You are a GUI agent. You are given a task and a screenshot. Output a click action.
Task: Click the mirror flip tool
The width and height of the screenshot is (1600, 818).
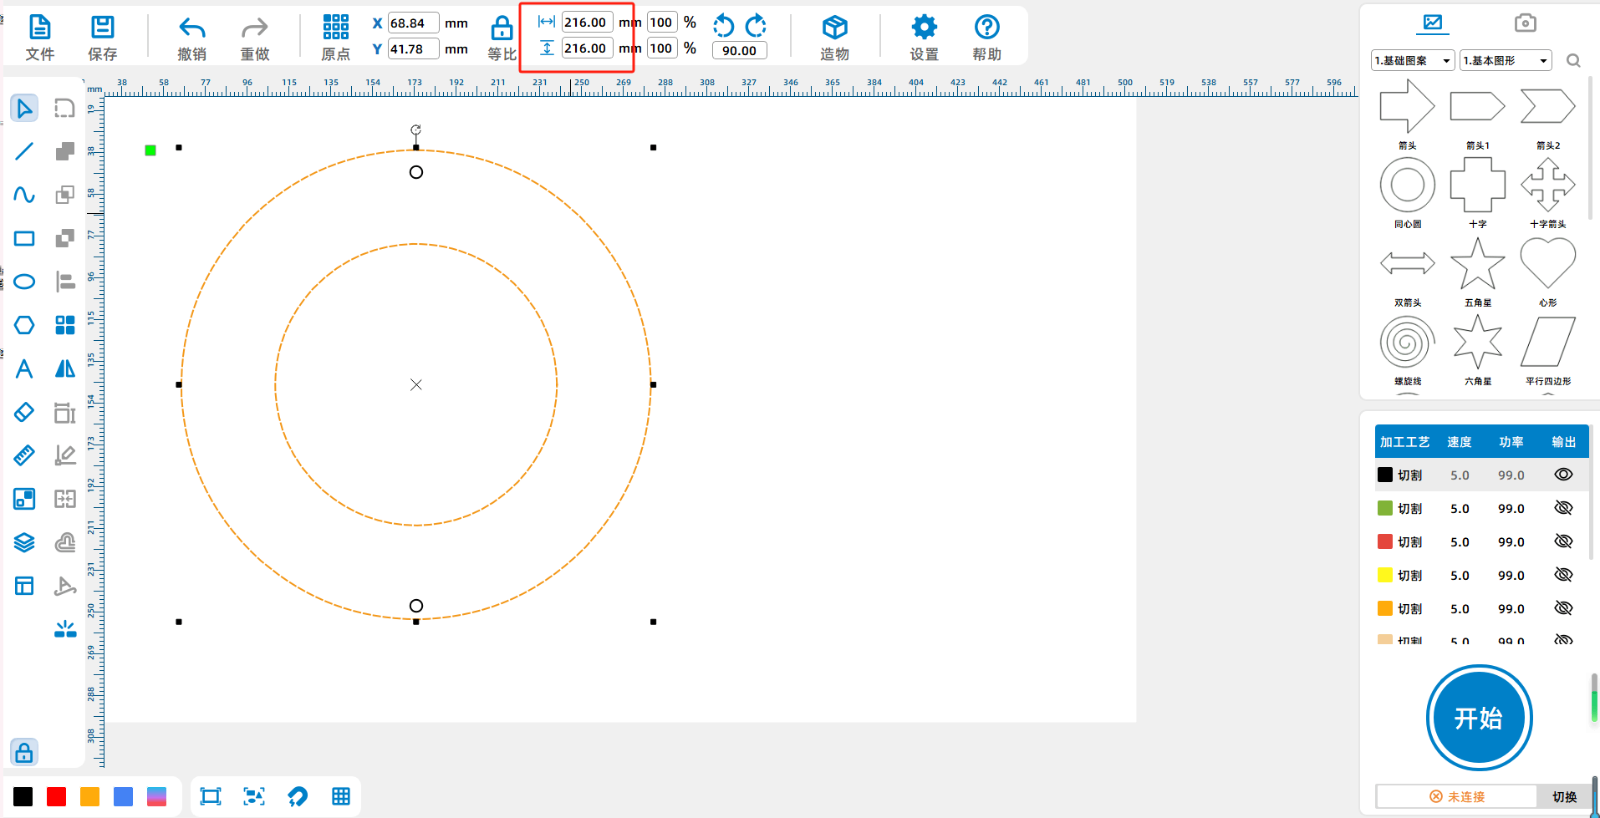[x=65, y=369]
